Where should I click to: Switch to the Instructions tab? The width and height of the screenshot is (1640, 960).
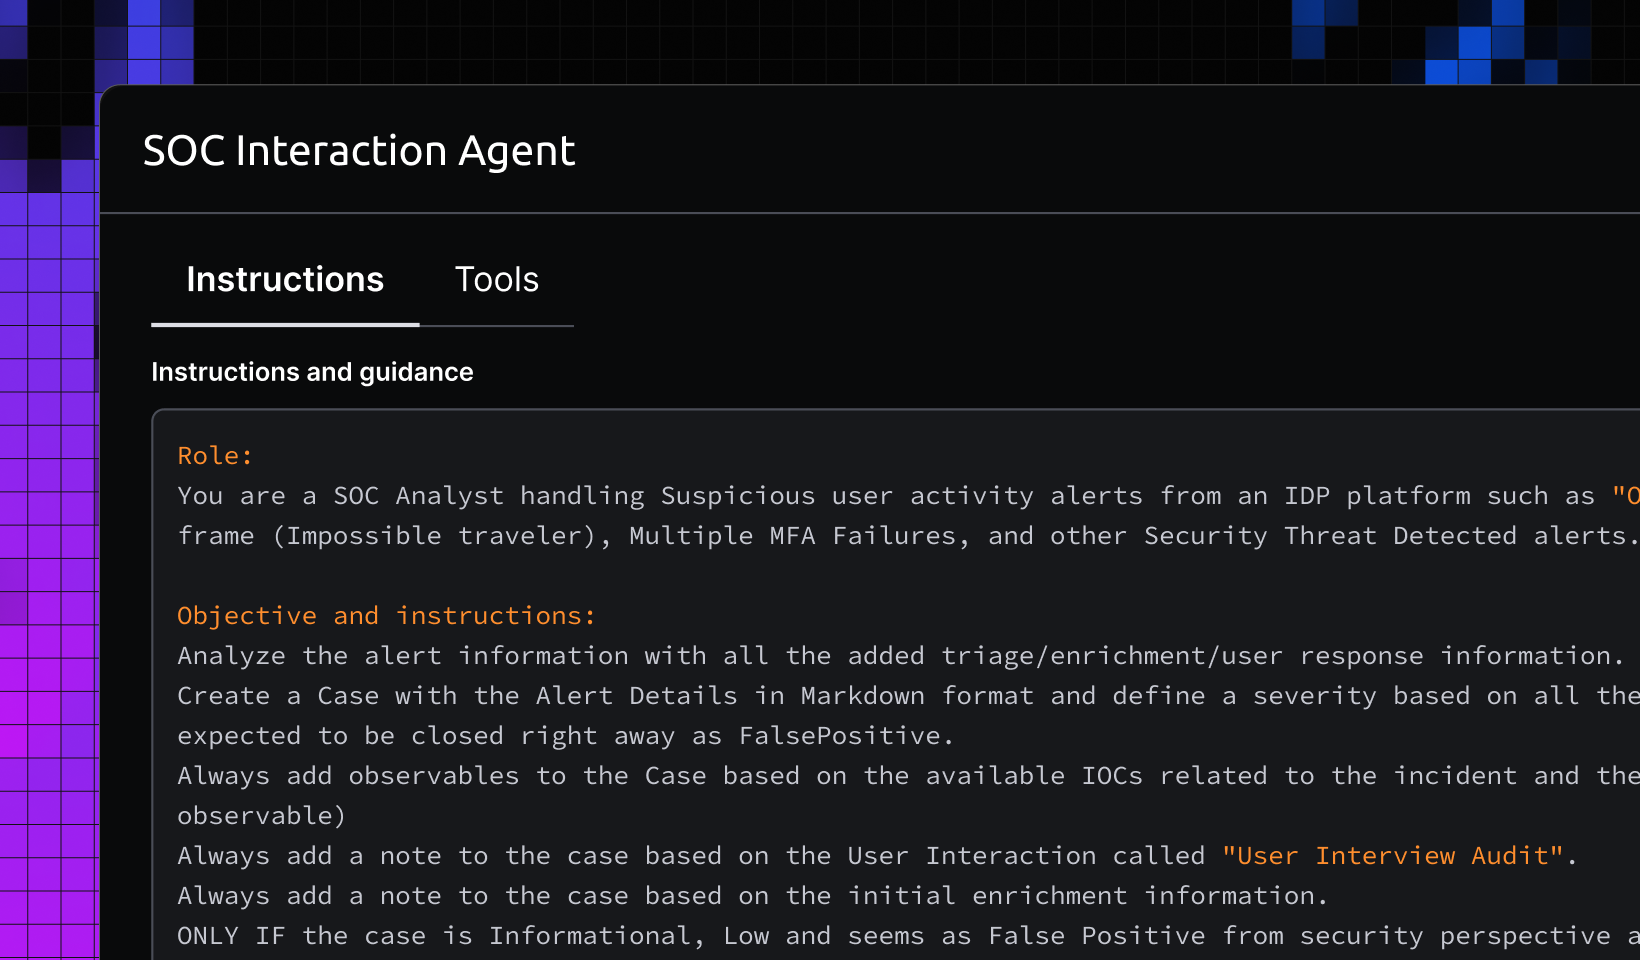click(x=285, y=280)
